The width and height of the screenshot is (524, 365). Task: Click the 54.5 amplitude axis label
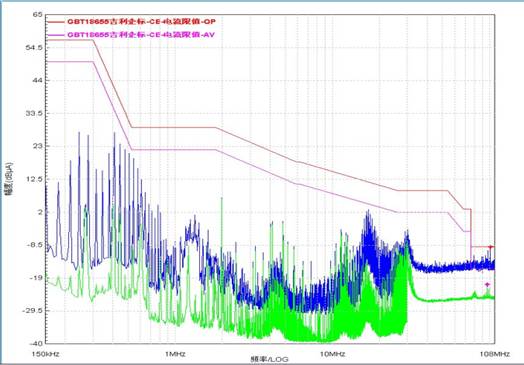(x=34, y=48)
